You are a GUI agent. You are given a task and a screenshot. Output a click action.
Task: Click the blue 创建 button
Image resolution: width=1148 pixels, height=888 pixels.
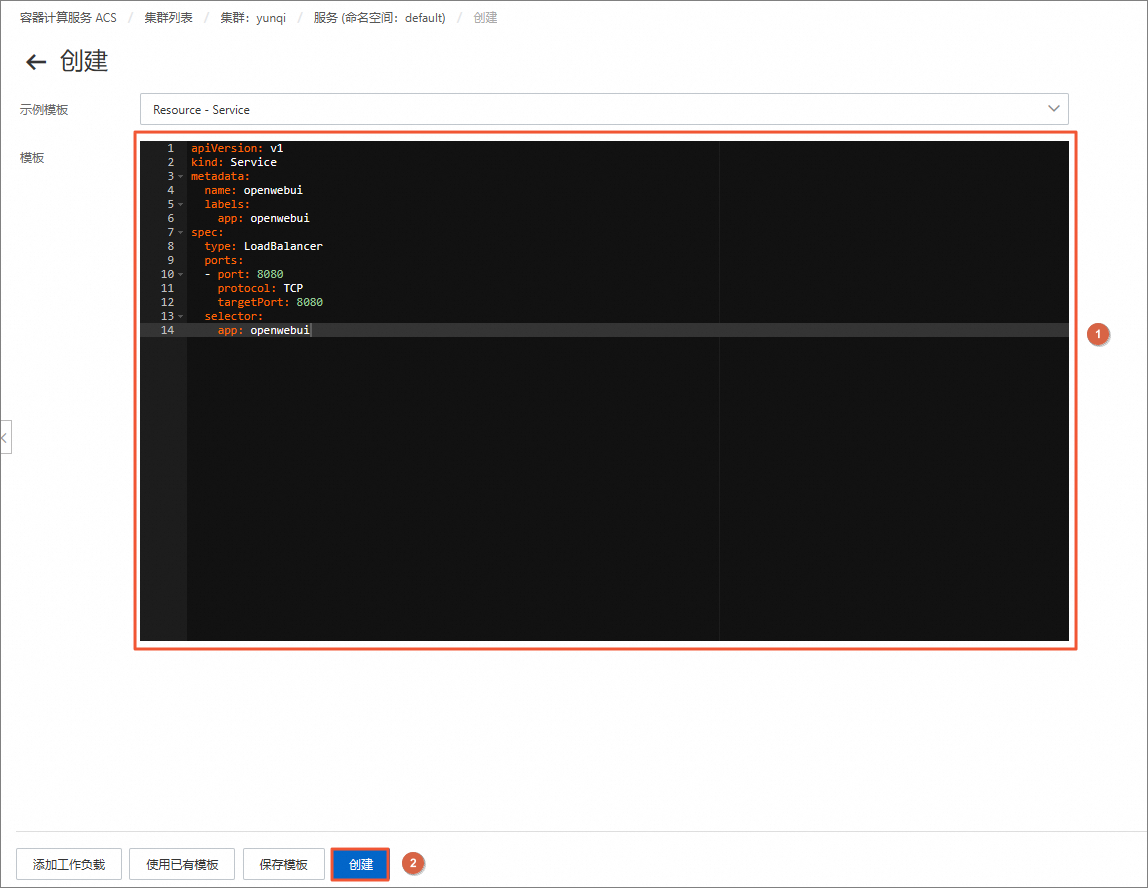pos(361,865)
